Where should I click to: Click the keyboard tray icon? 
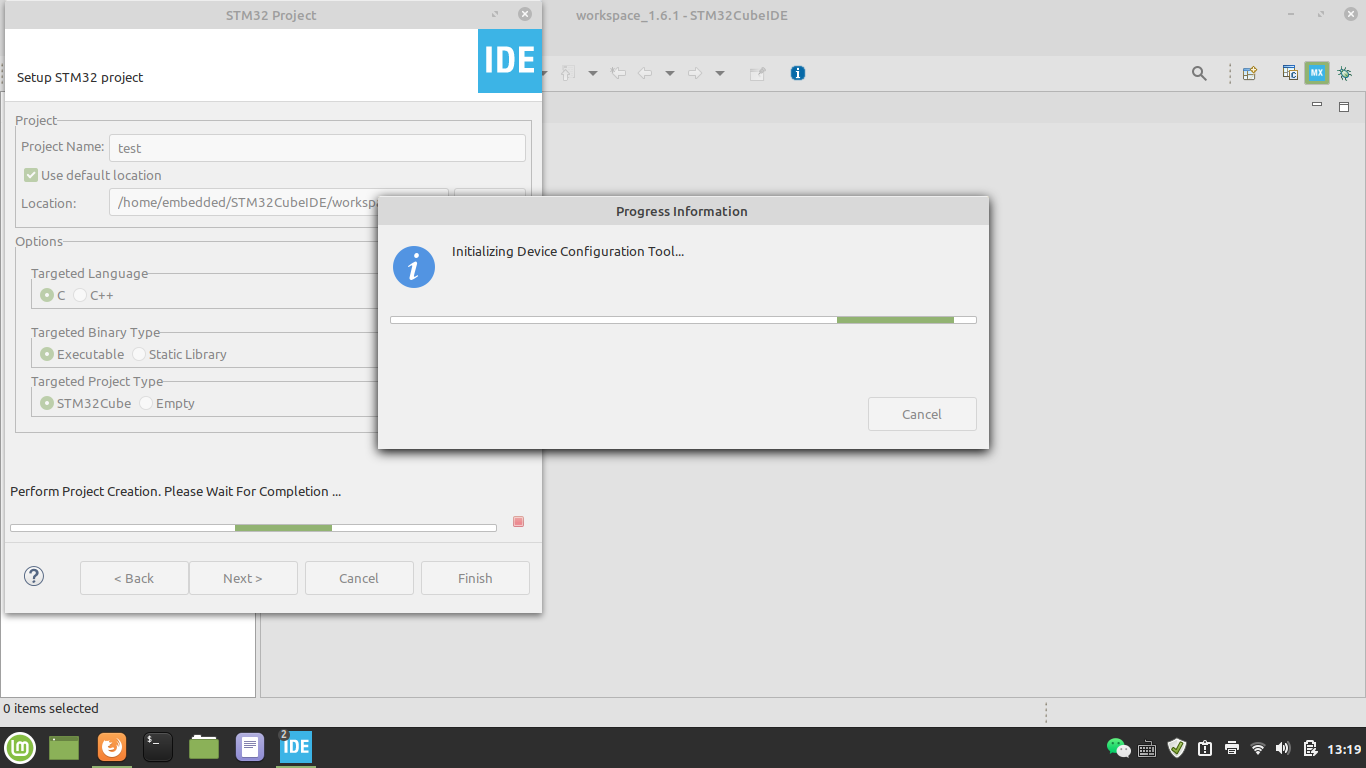(1147, 748)
